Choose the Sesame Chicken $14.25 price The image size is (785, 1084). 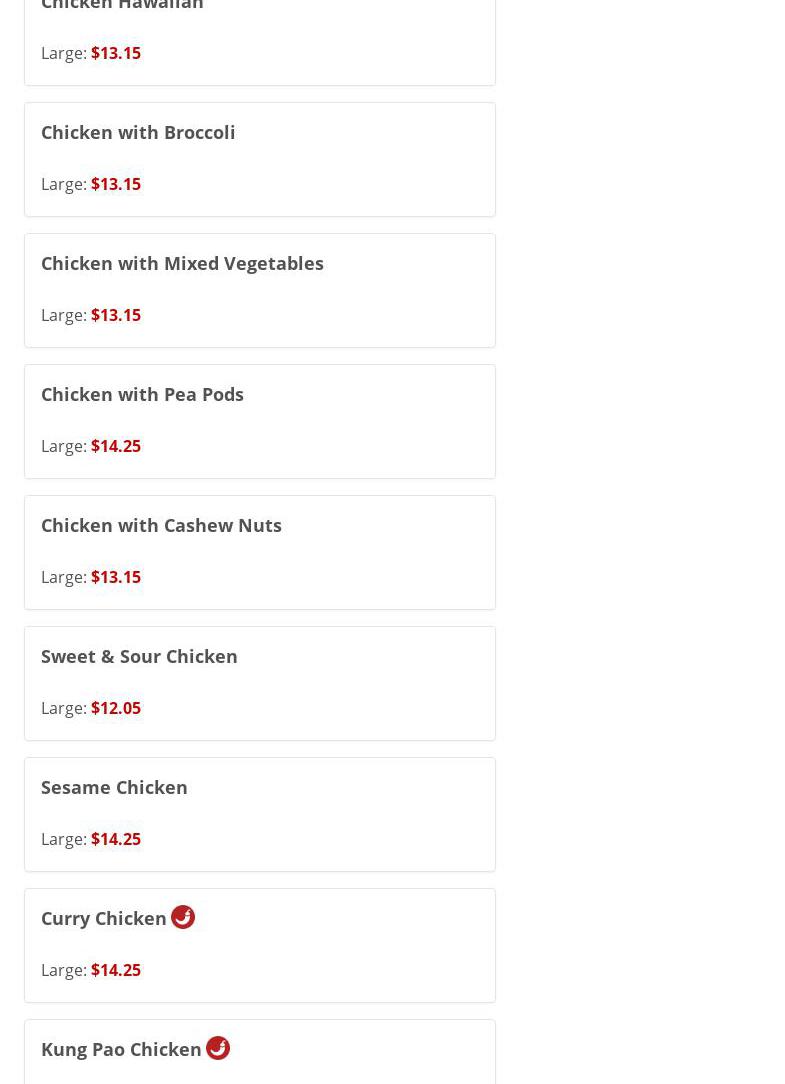pyautogui.click(x=116, y=839)
